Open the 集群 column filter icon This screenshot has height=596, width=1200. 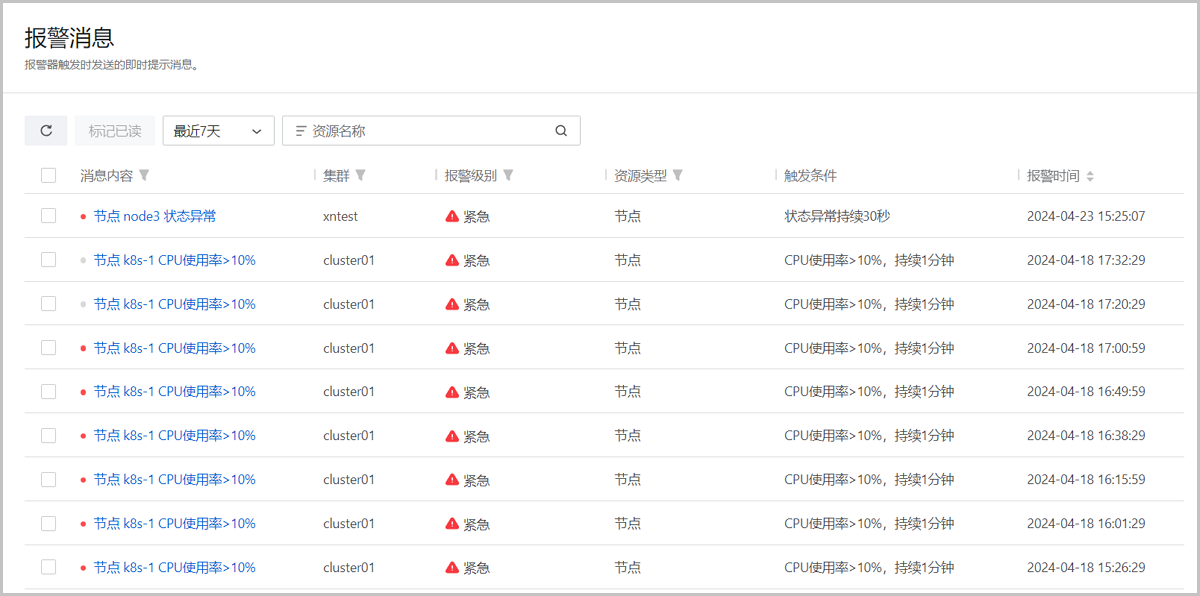tap(360, 176)
